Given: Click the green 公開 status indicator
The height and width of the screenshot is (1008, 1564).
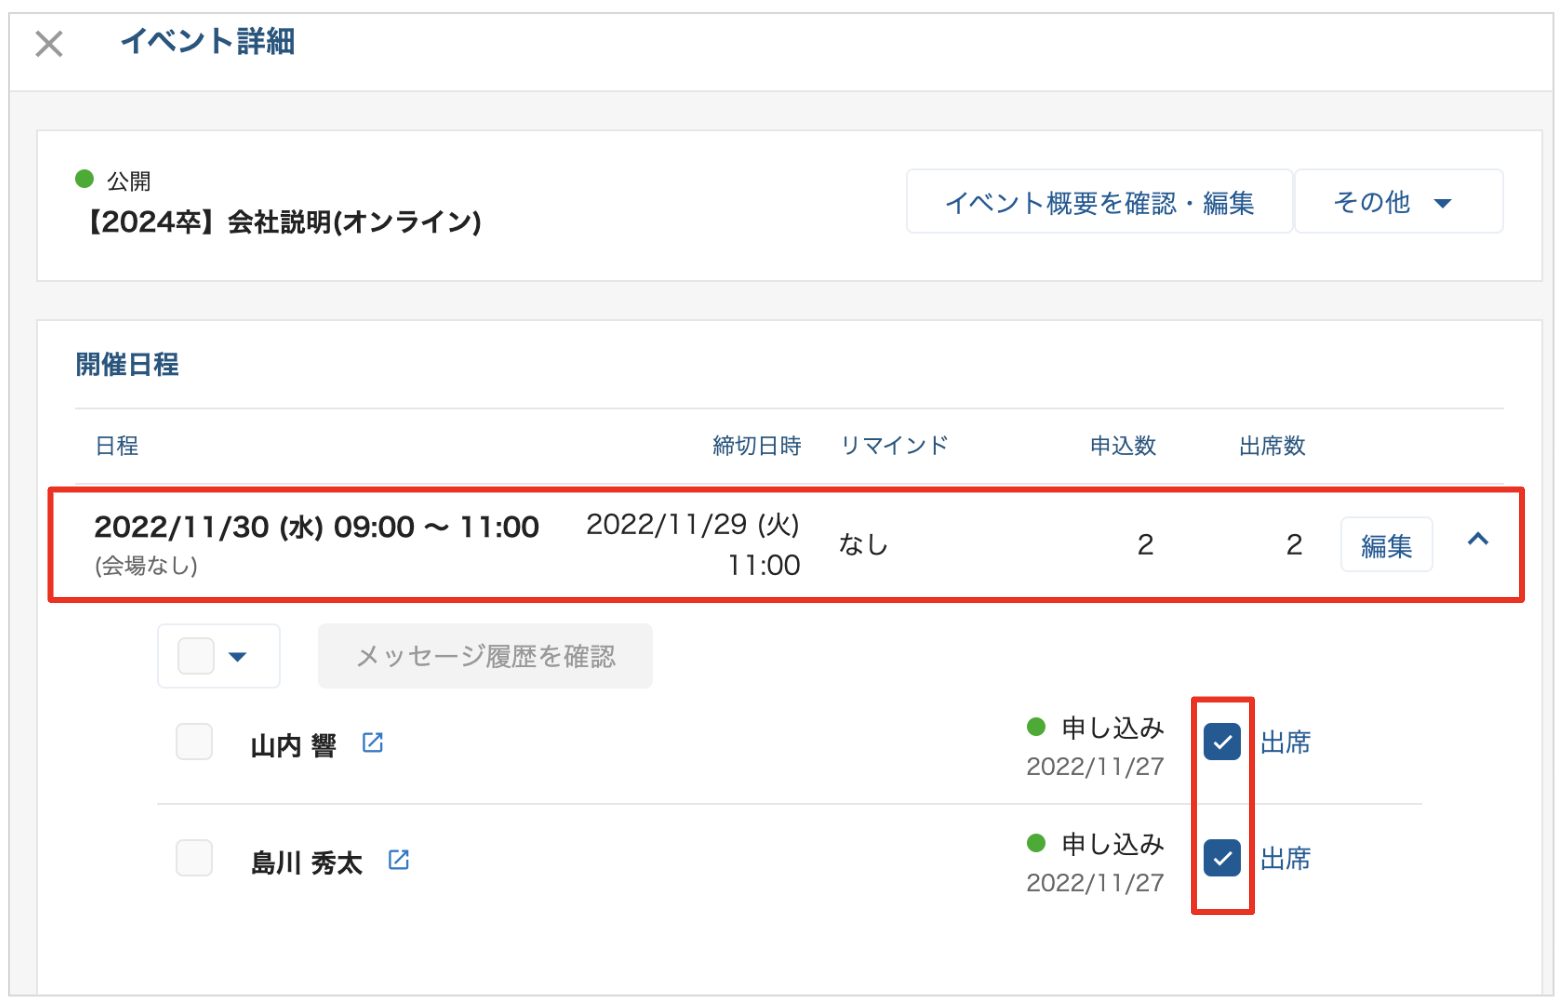Looking at the screenshot, I should point(85,180).
